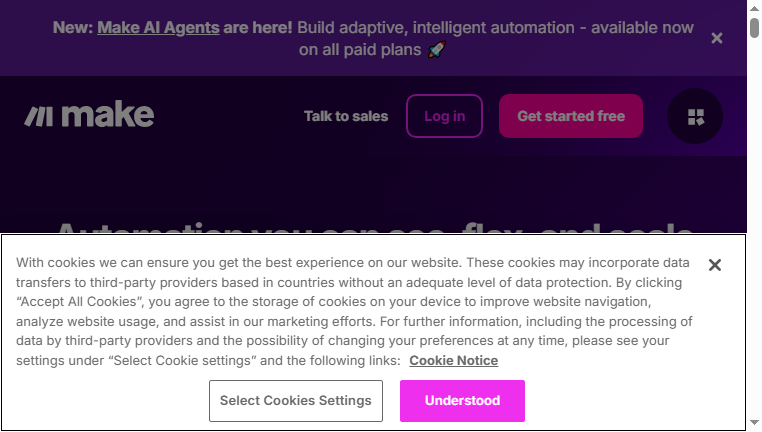Accept cookies with Understood button

(x=462, y=401)
